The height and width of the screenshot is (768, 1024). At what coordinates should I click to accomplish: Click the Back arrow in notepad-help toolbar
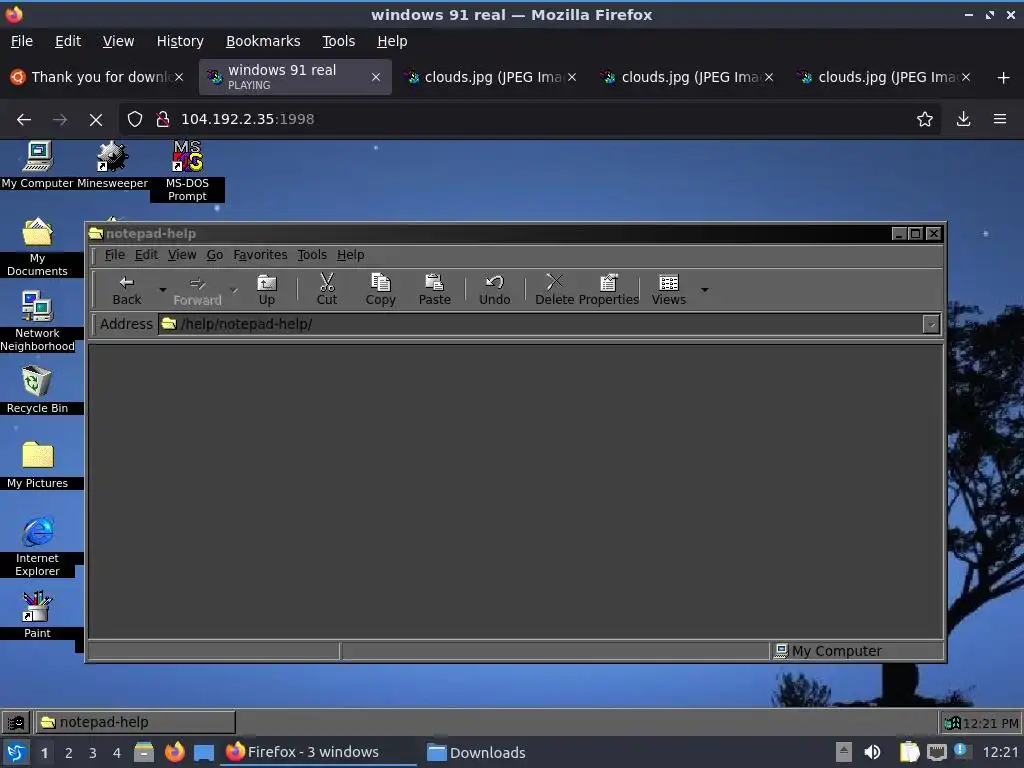click(x=126, y=289)
